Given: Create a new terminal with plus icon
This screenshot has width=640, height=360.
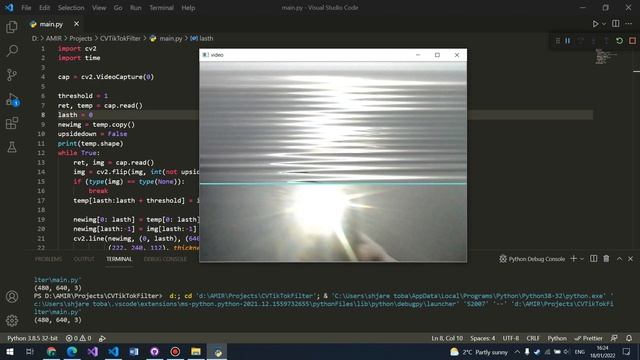Looking at the screenshot, I should (573, 259).
